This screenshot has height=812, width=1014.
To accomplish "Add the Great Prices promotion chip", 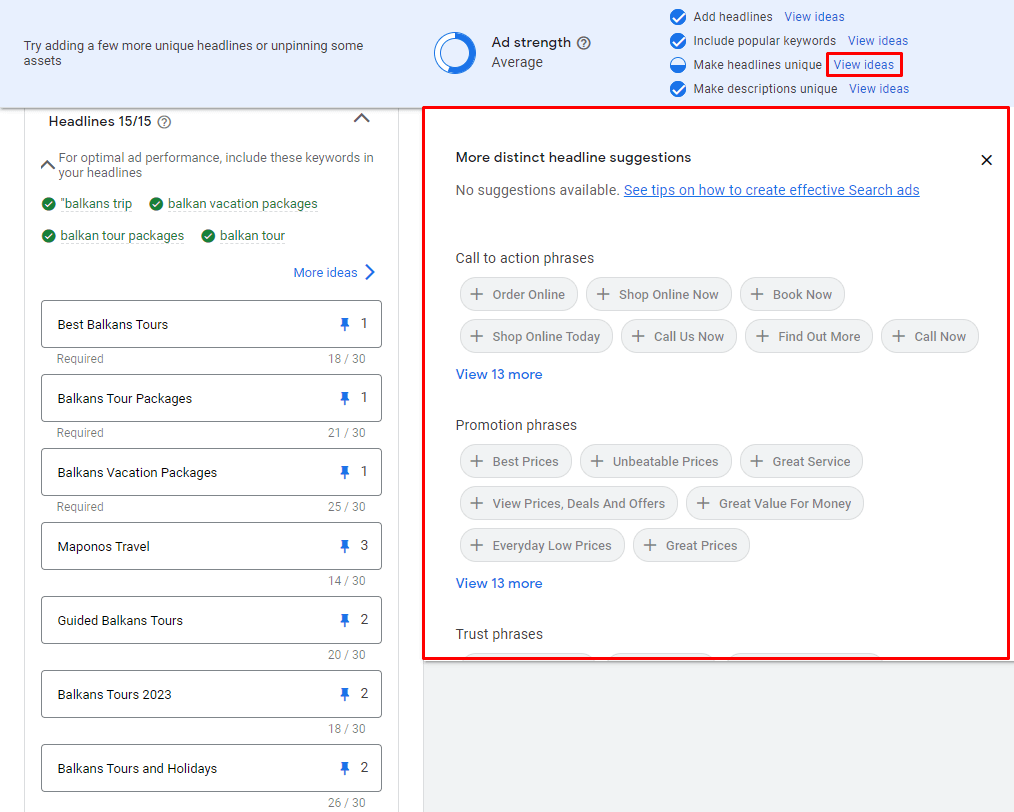I will (691, 545).
